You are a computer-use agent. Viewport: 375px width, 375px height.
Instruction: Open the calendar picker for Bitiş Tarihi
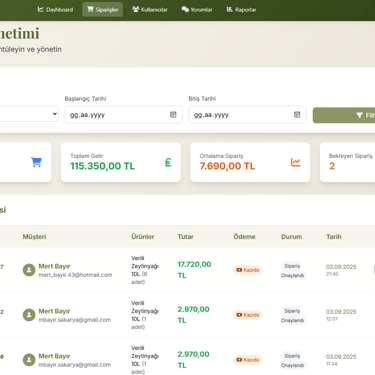click(x=297, y=115)
